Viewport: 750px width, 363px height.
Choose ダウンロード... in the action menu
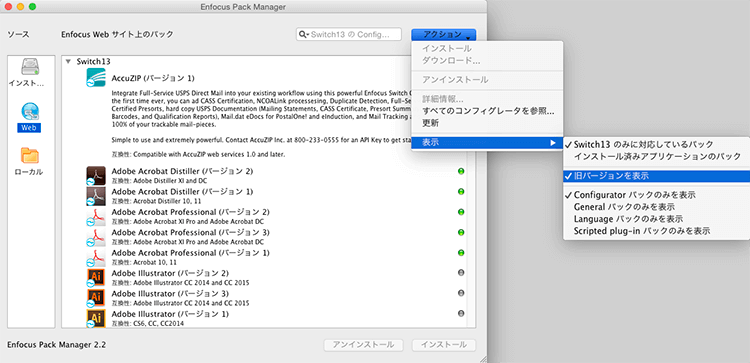pos(487,60)
